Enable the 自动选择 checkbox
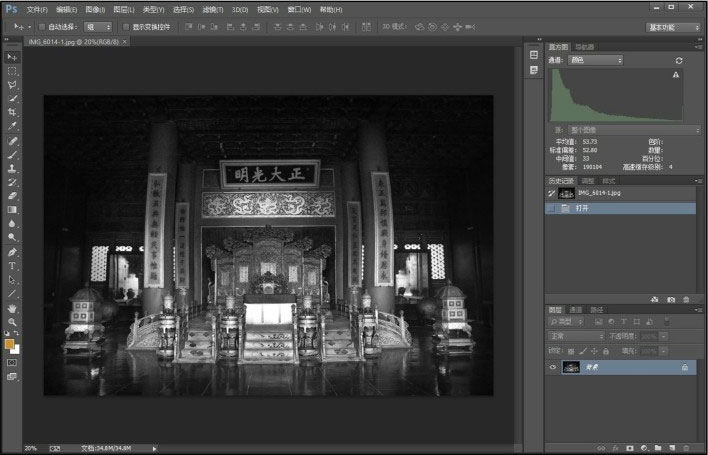The width and height of the screenshot is (708, 455). click(41, 27)
